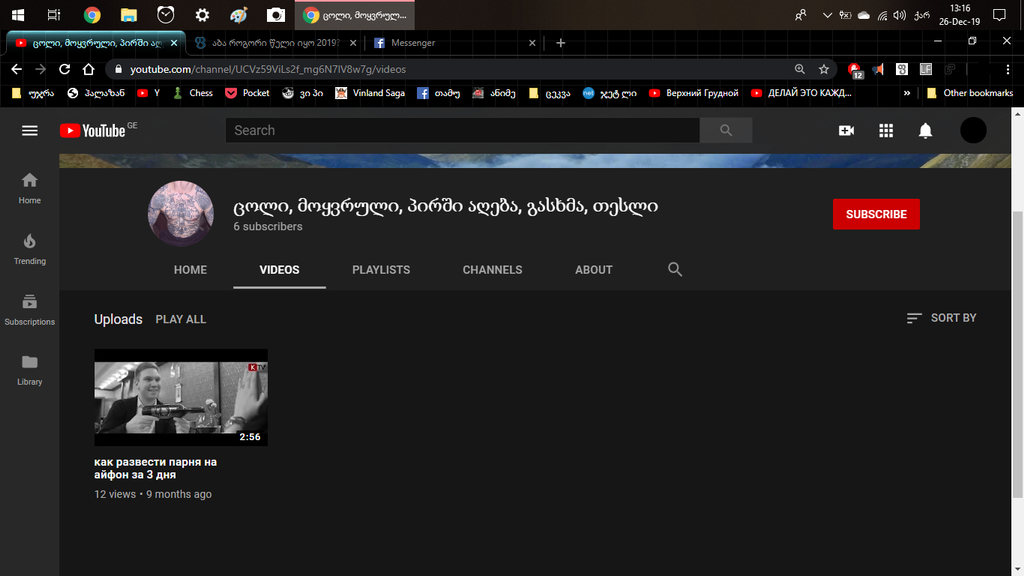
Task: Open Library in sidebar
Action: click(x=30, y=369)
